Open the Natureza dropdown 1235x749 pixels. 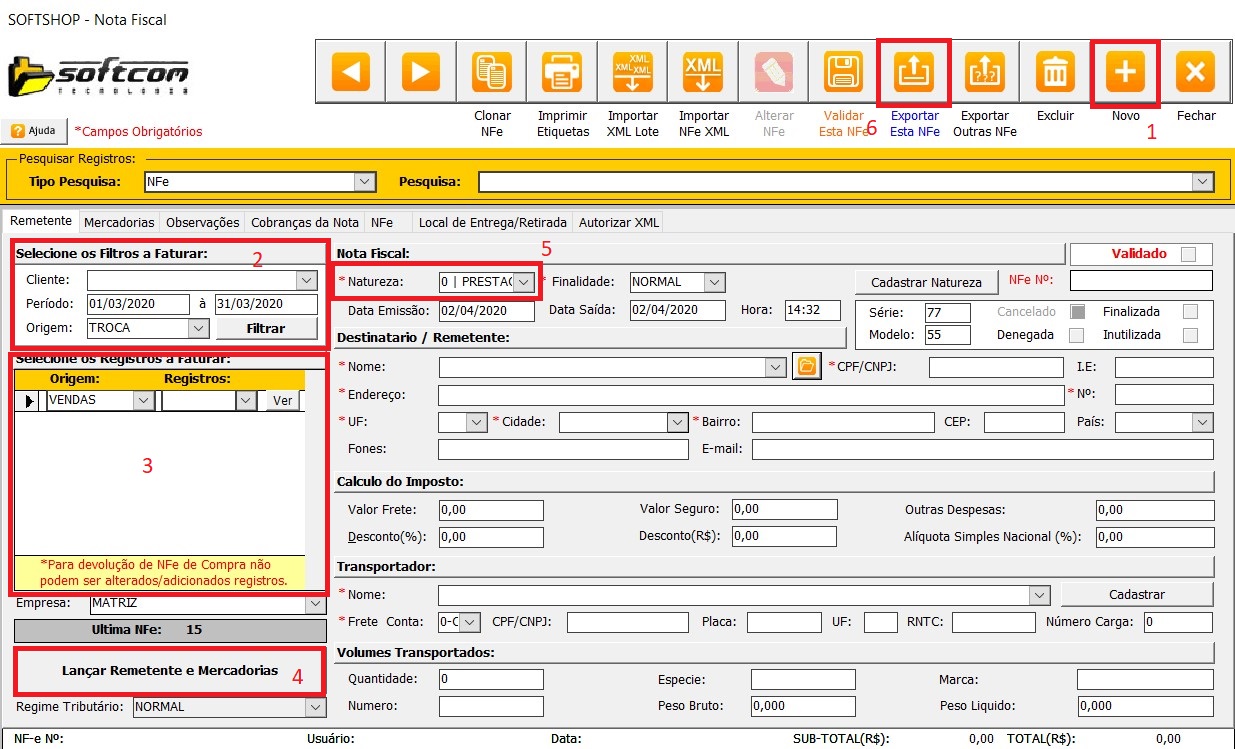[x=523, y=283]
